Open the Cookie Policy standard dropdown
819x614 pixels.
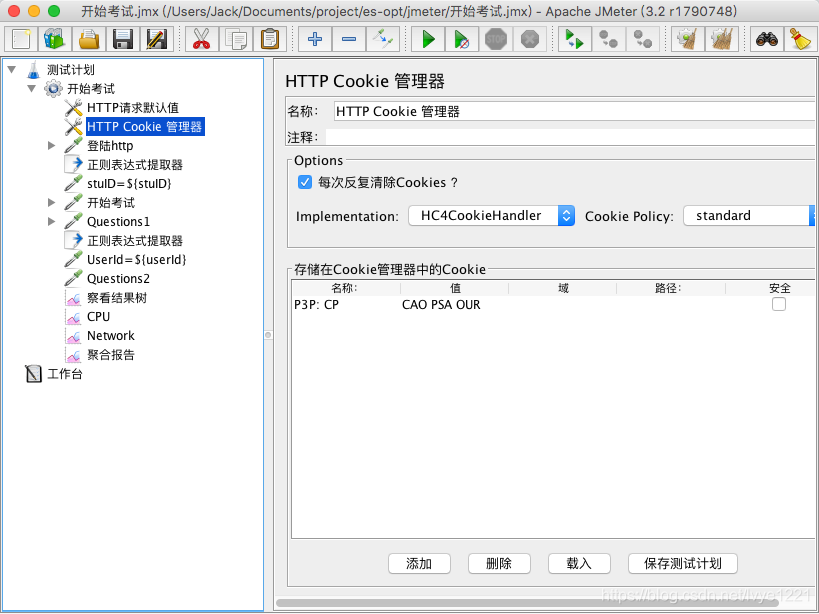749,216
